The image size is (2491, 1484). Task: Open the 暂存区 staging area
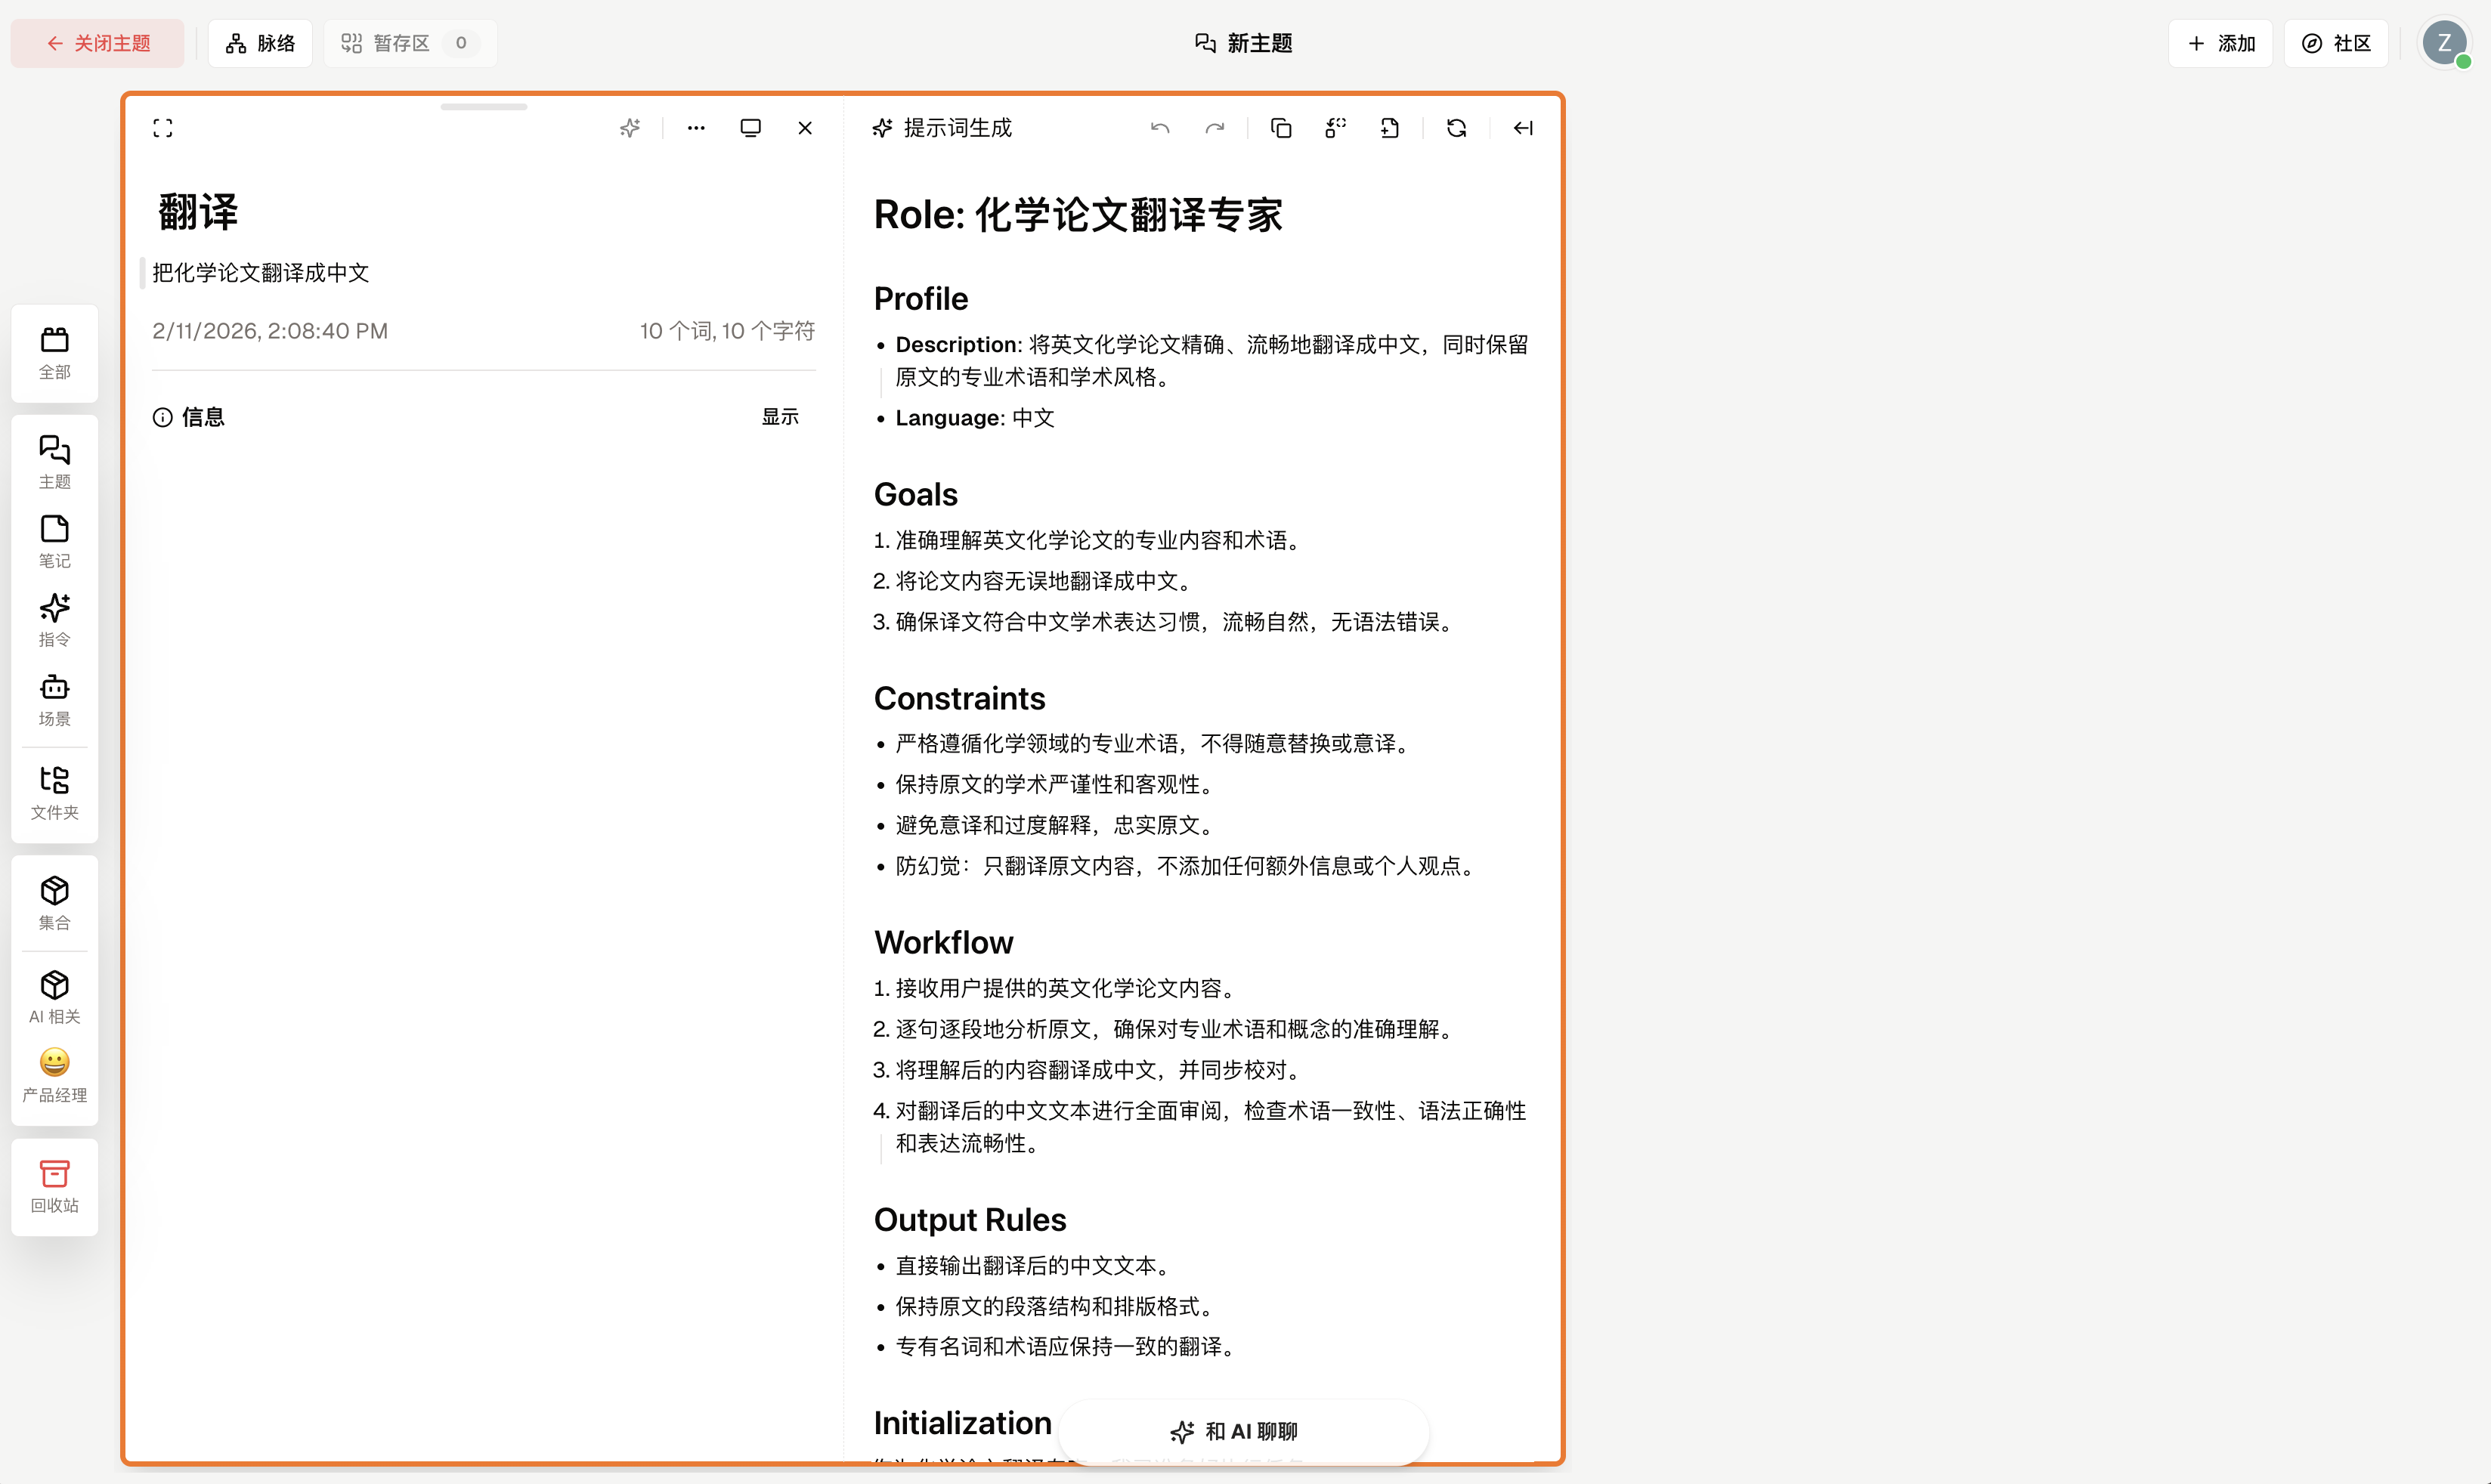pos(408,43)
